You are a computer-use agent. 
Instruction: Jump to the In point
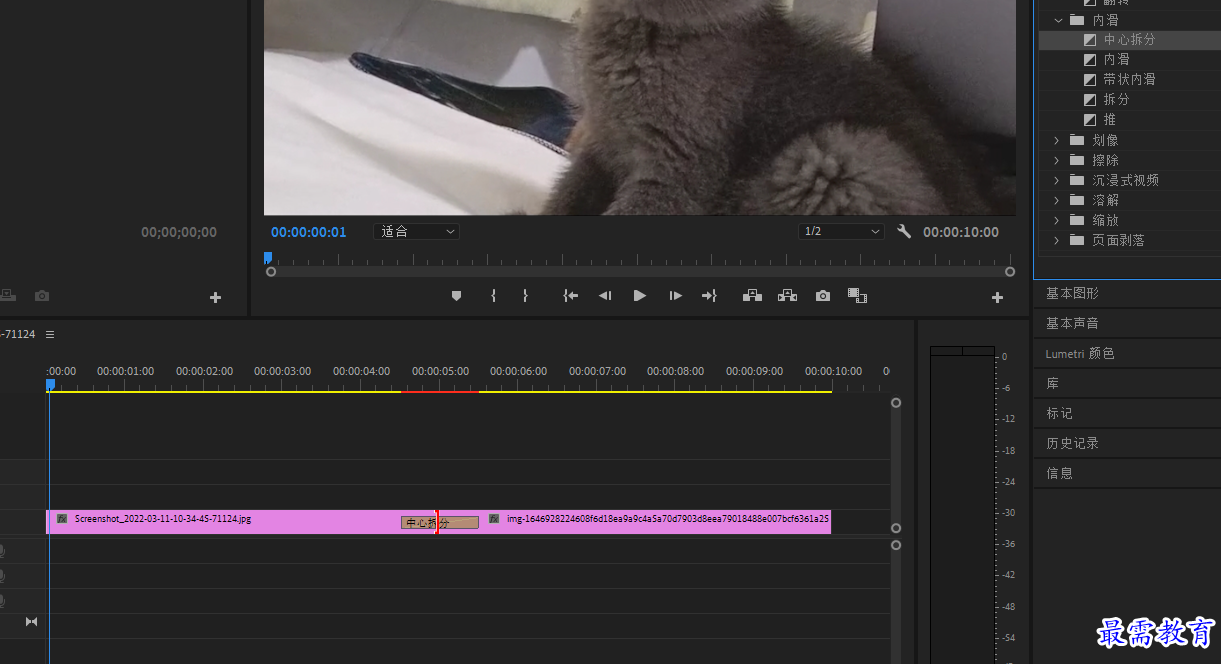coord(570,296)
